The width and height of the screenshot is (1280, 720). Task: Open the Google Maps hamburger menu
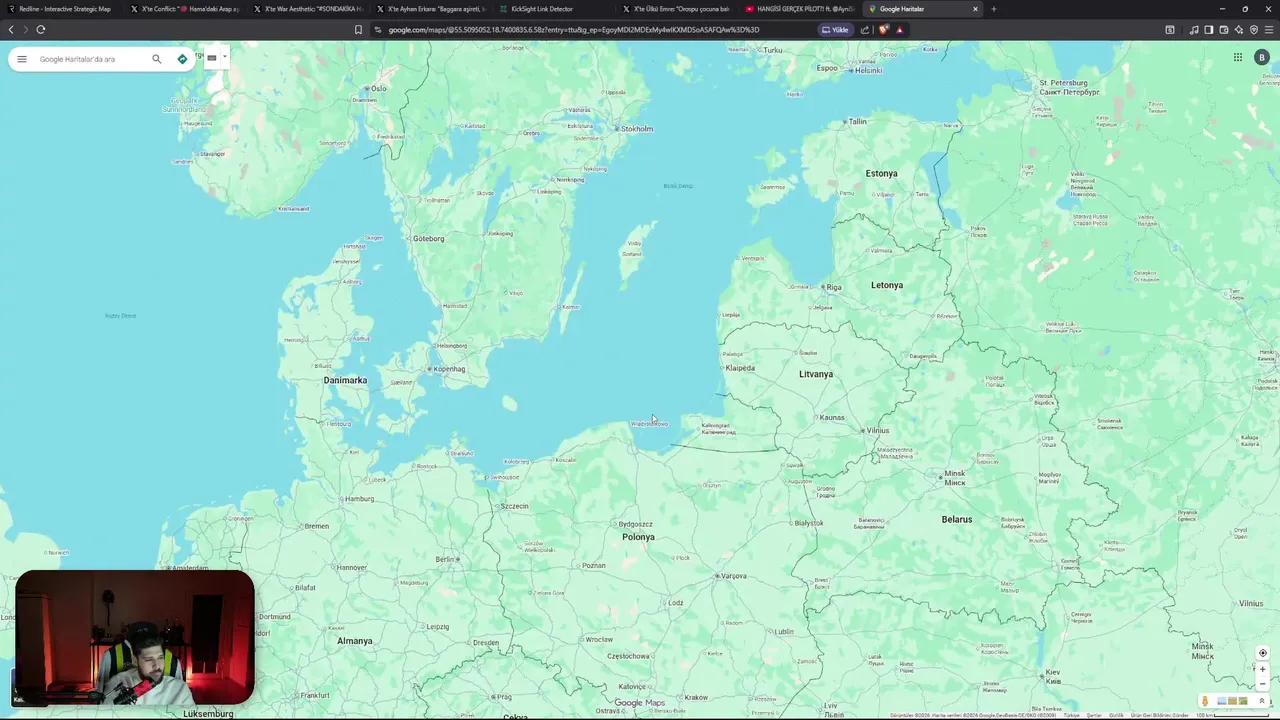point(22,59)
